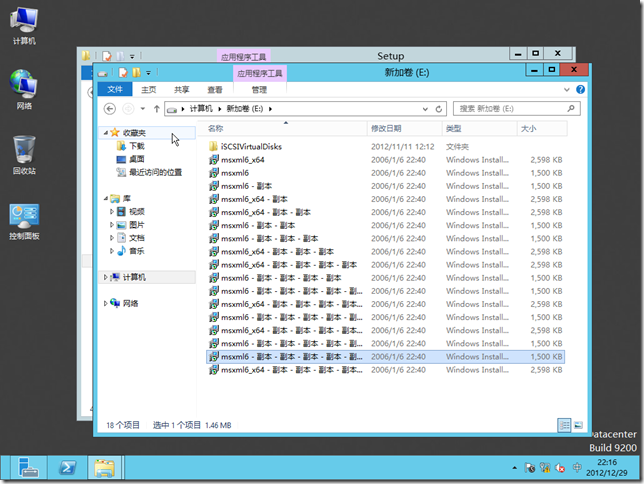644x484 pixels.
Task: Select 下载 in the favorites pane
Action: (137, 146)
